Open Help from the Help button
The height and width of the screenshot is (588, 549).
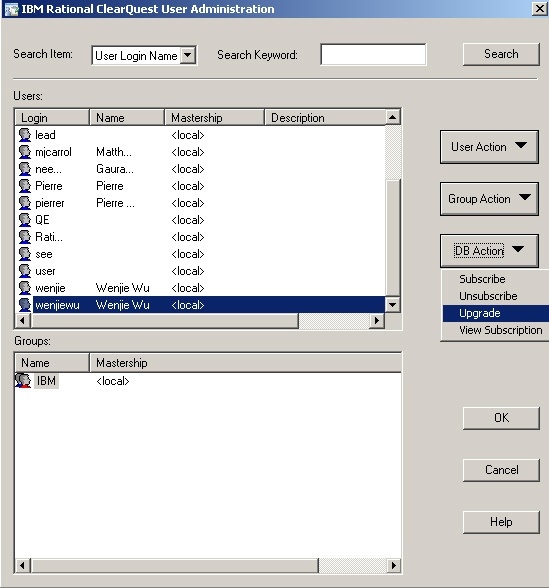pos(501,522)
